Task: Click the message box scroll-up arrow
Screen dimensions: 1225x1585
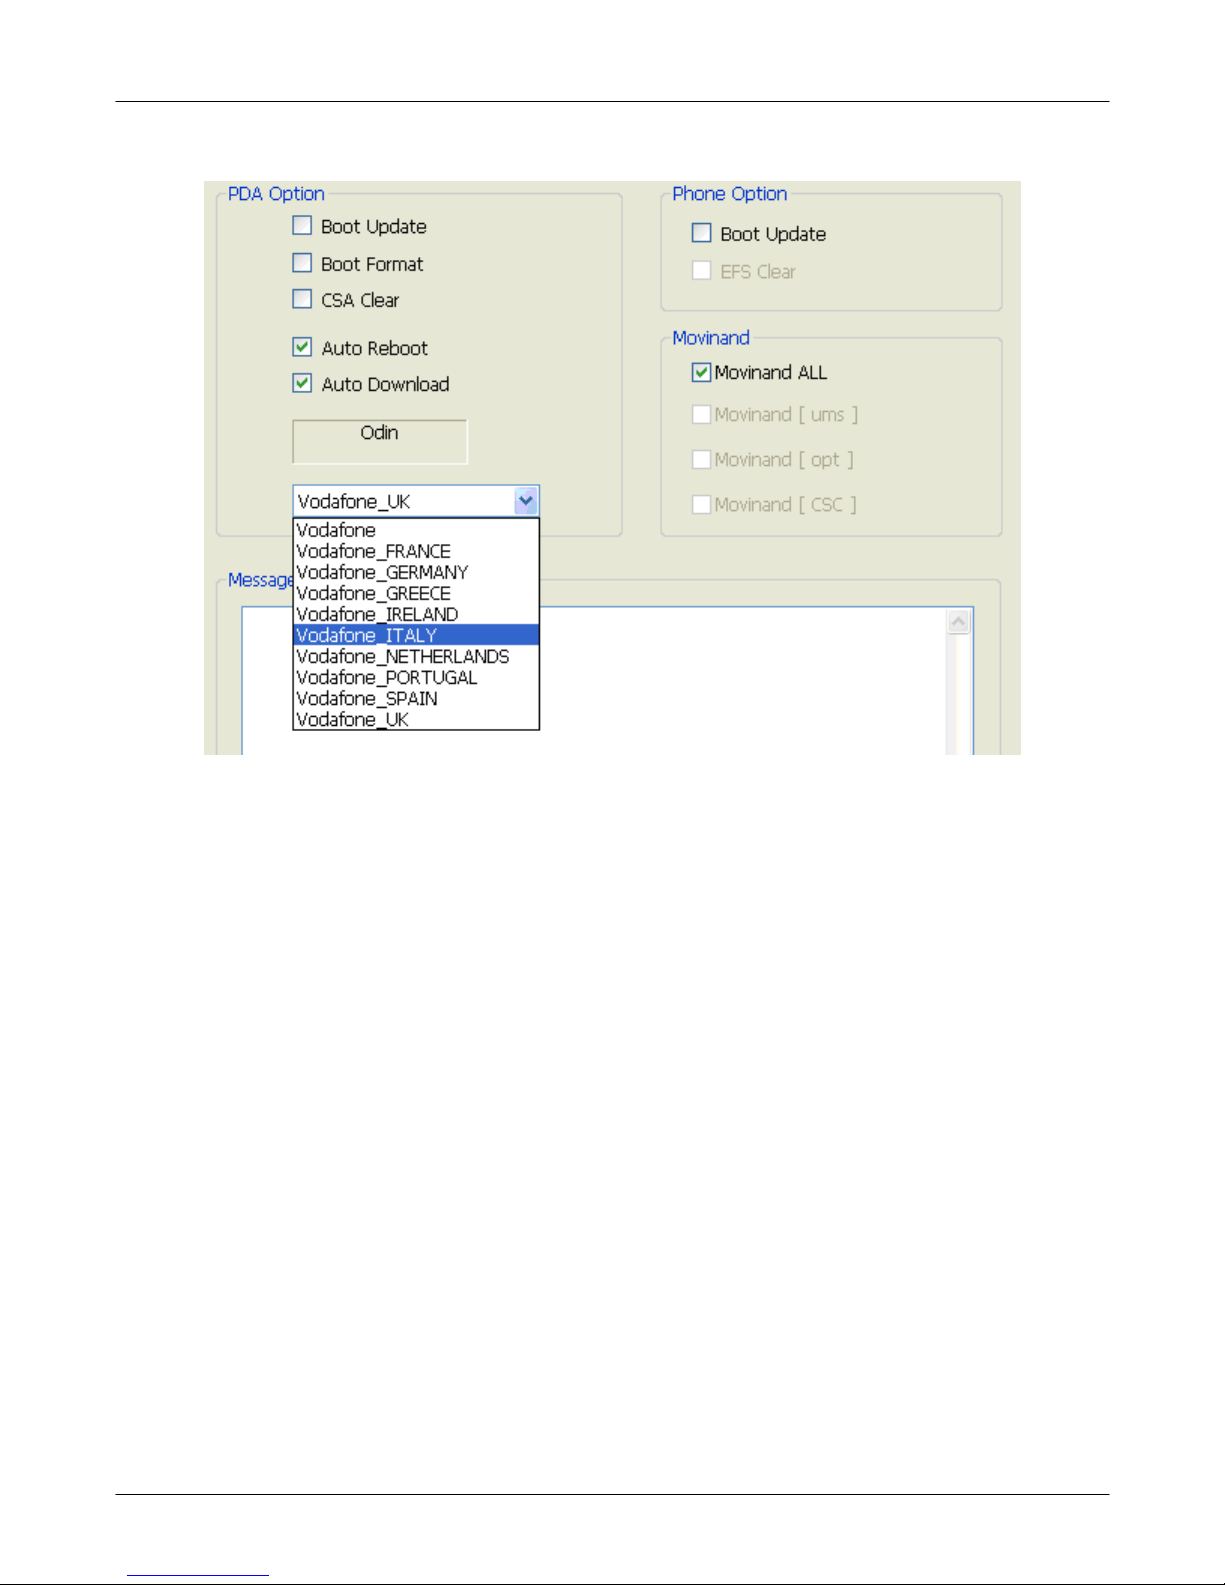Action: click(958, 622)
